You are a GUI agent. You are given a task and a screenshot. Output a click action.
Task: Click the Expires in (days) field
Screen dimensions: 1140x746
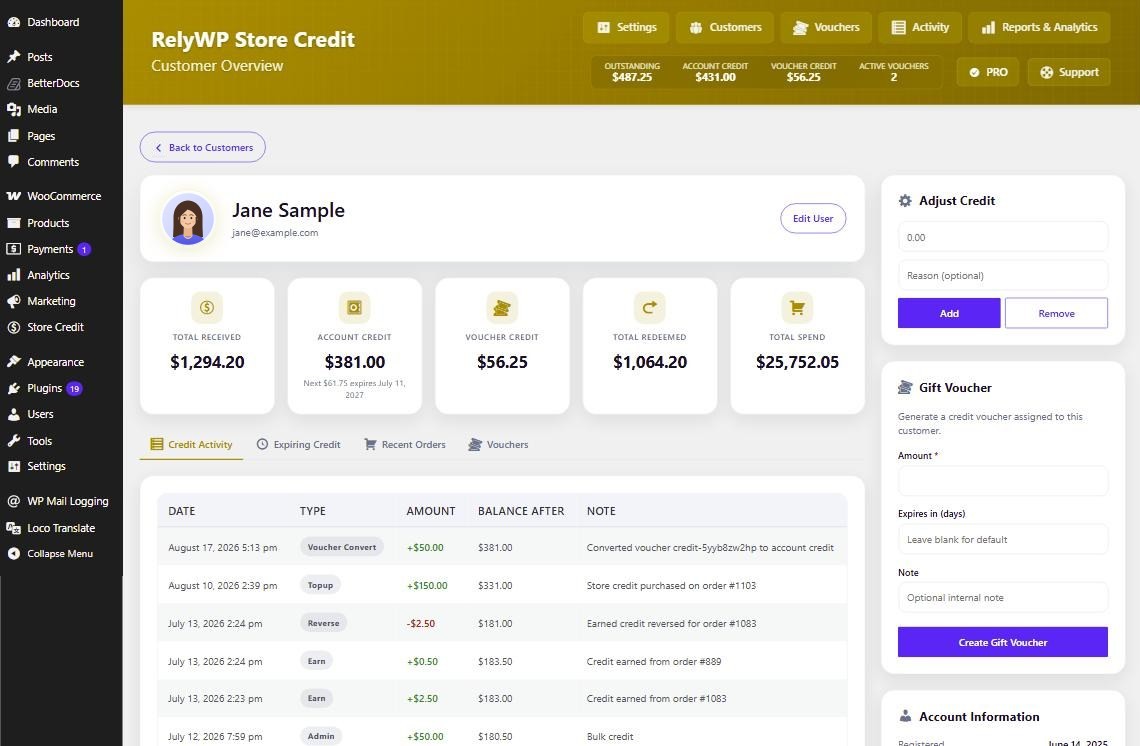1003,540
